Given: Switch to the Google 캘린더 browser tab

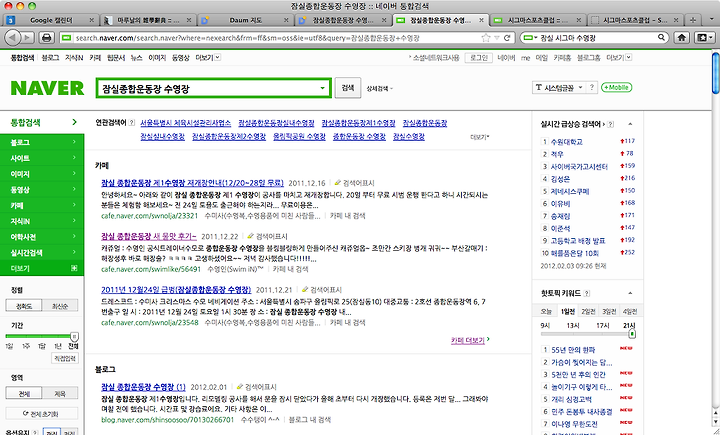Looking at the screenshot, I should 51,20.
